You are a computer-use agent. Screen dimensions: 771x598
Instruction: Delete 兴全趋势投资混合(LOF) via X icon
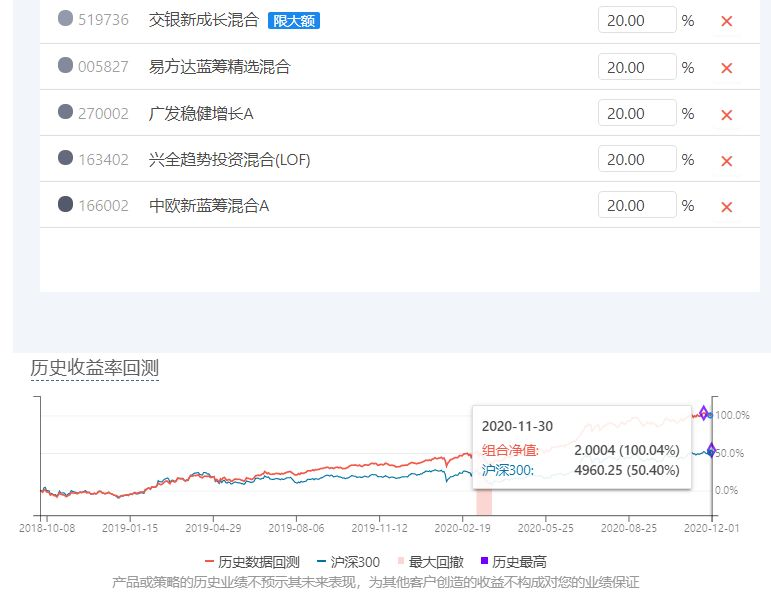pos(727,160)
